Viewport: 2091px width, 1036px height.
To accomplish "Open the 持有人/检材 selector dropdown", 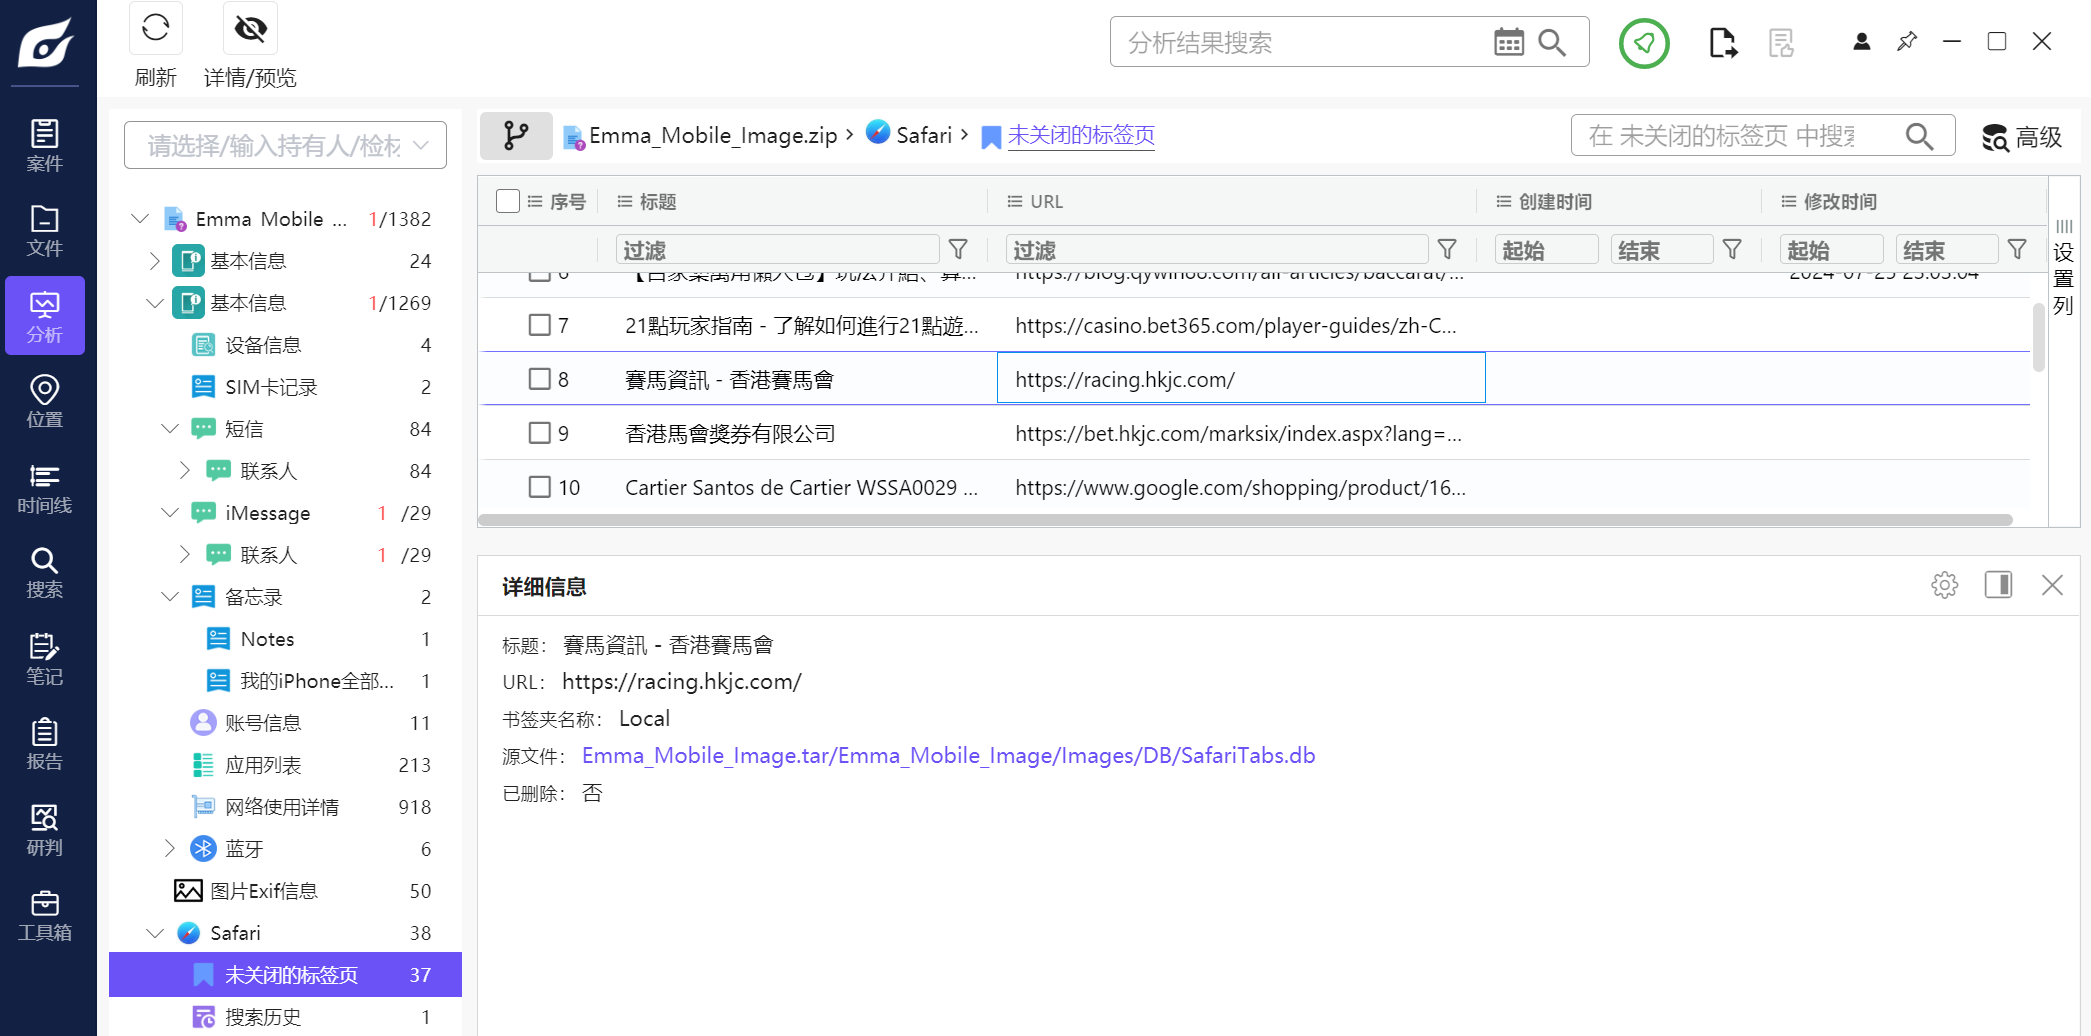I will click(285, 146).
